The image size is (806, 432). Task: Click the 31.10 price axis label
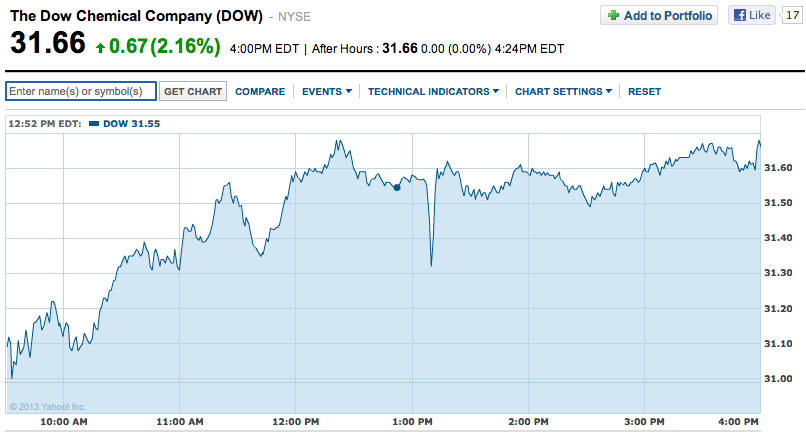[x=778, y=344]
